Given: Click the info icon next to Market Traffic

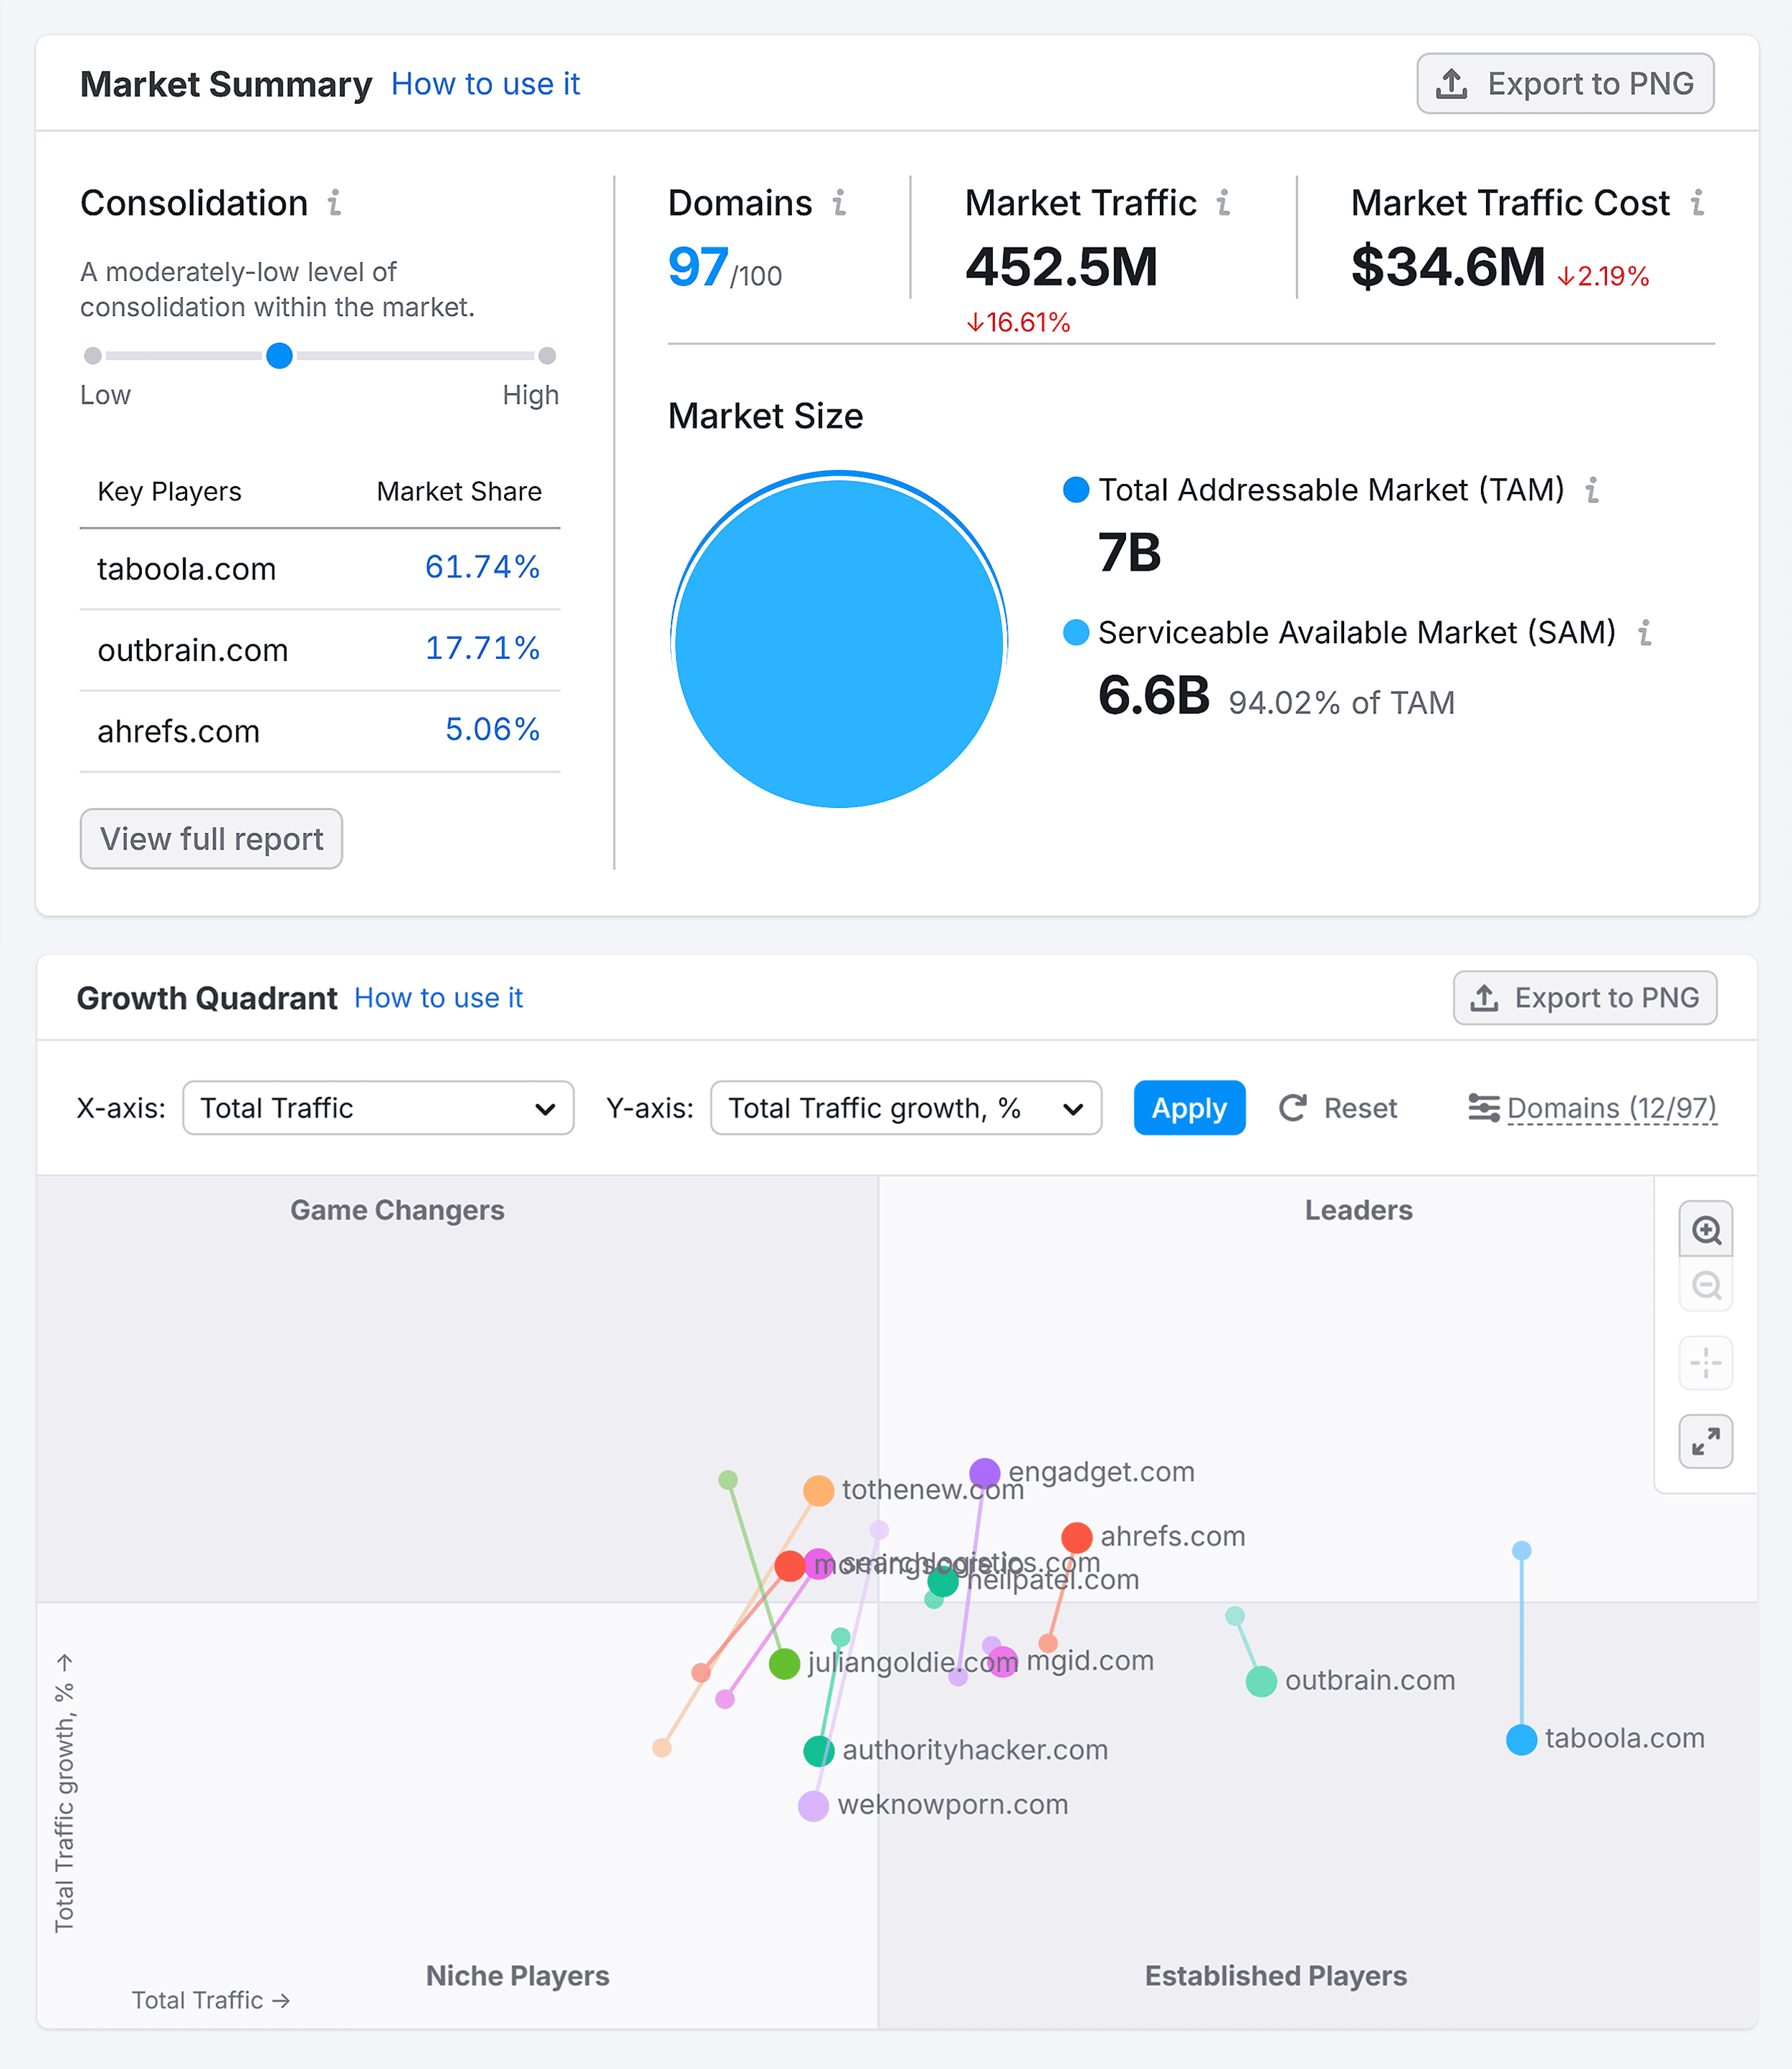Looking at the screenshot, I should tap(1224, 202).
